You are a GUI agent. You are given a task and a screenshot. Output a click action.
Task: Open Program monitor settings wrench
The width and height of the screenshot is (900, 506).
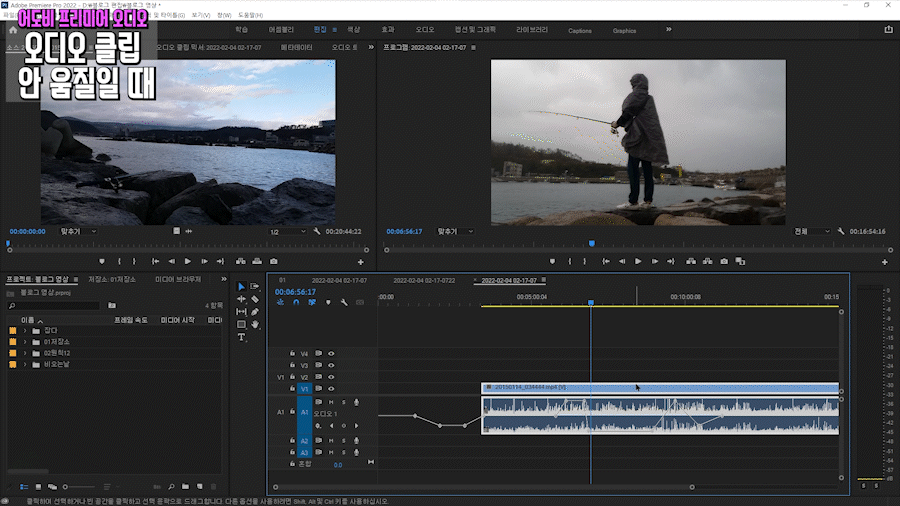(841, 231)
